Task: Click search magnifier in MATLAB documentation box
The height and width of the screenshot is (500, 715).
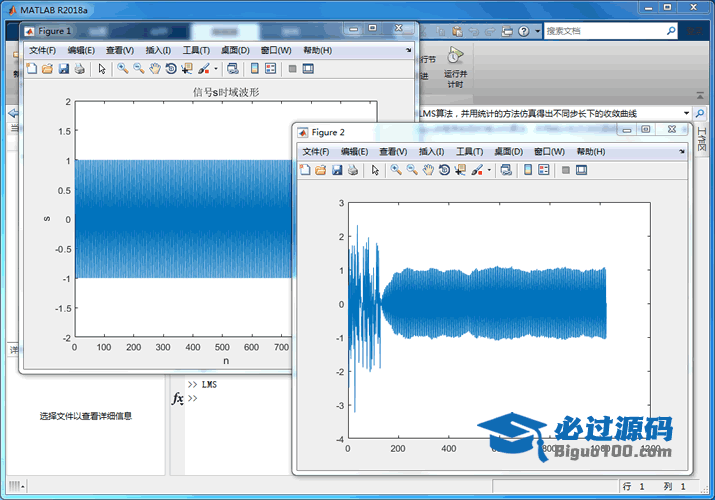Action: pos(671,31)
